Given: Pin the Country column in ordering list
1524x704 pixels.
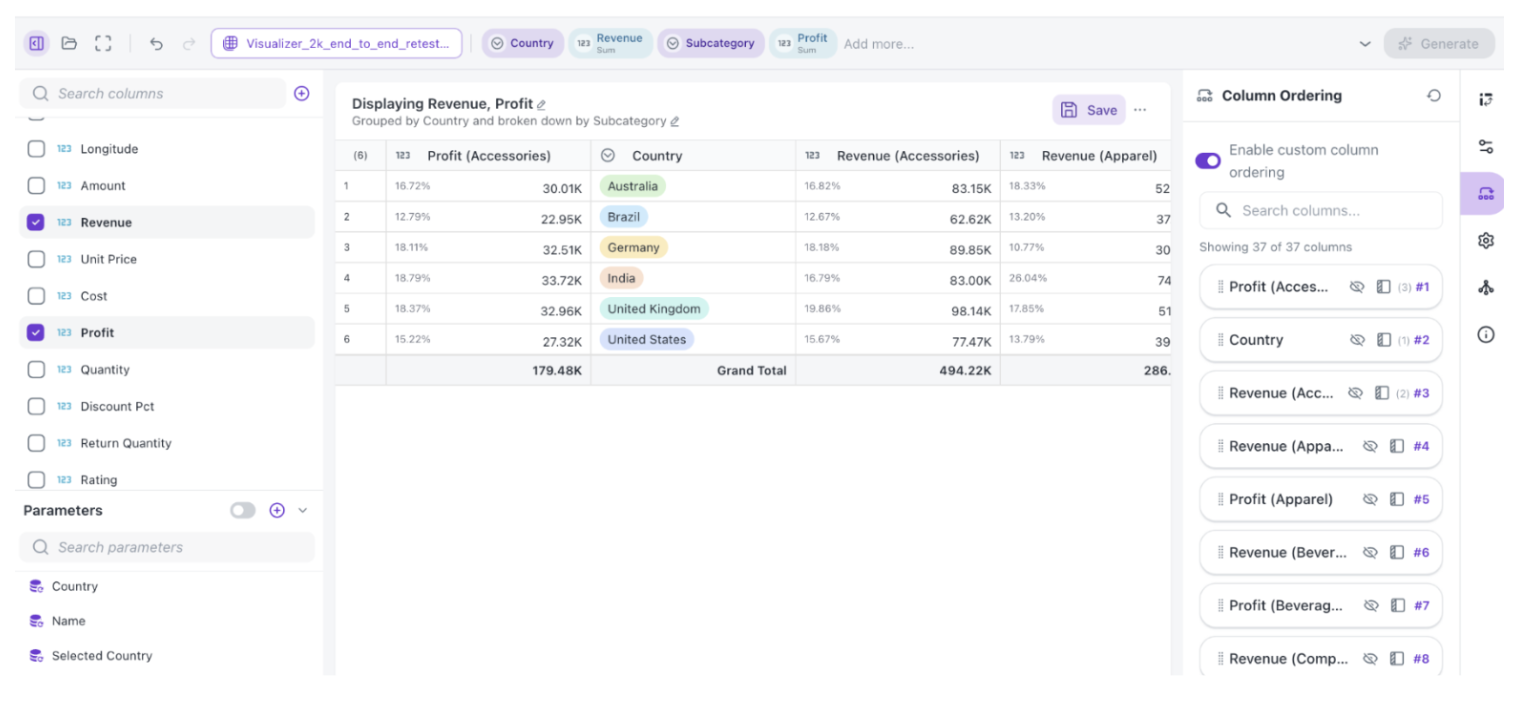Looking at the screenshot, I should coord(1384,340).
